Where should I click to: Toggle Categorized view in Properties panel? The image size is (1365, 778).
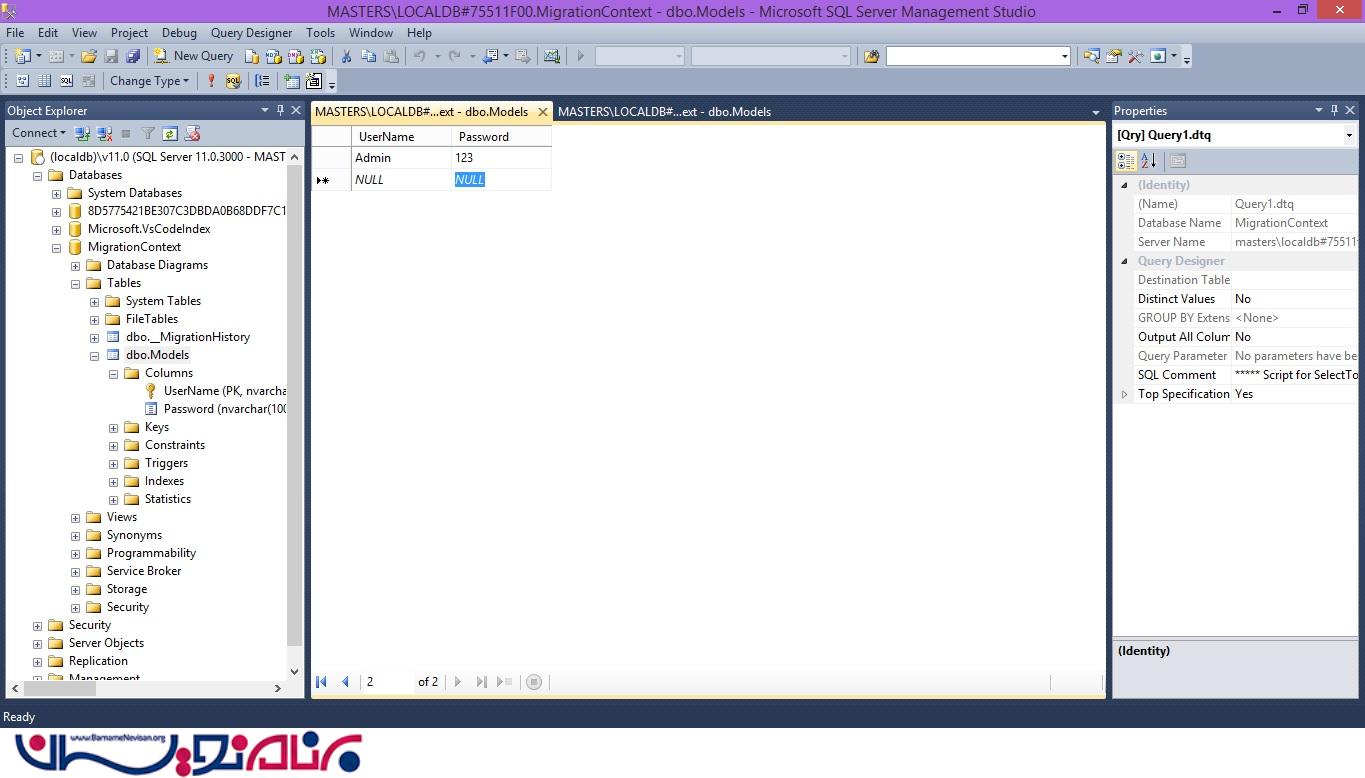point(1126,160)
